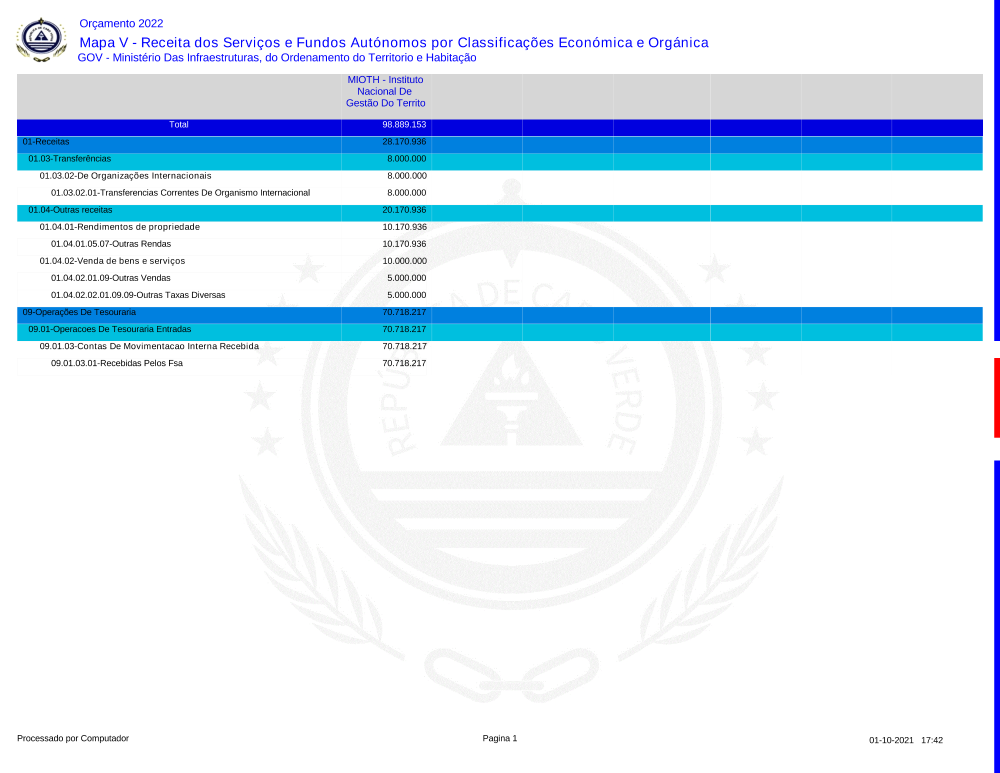Select the 'MIOTH - Instituto Nacional' column header
The width and height of the screenshot is (1000, 773).
coord(385,91)
